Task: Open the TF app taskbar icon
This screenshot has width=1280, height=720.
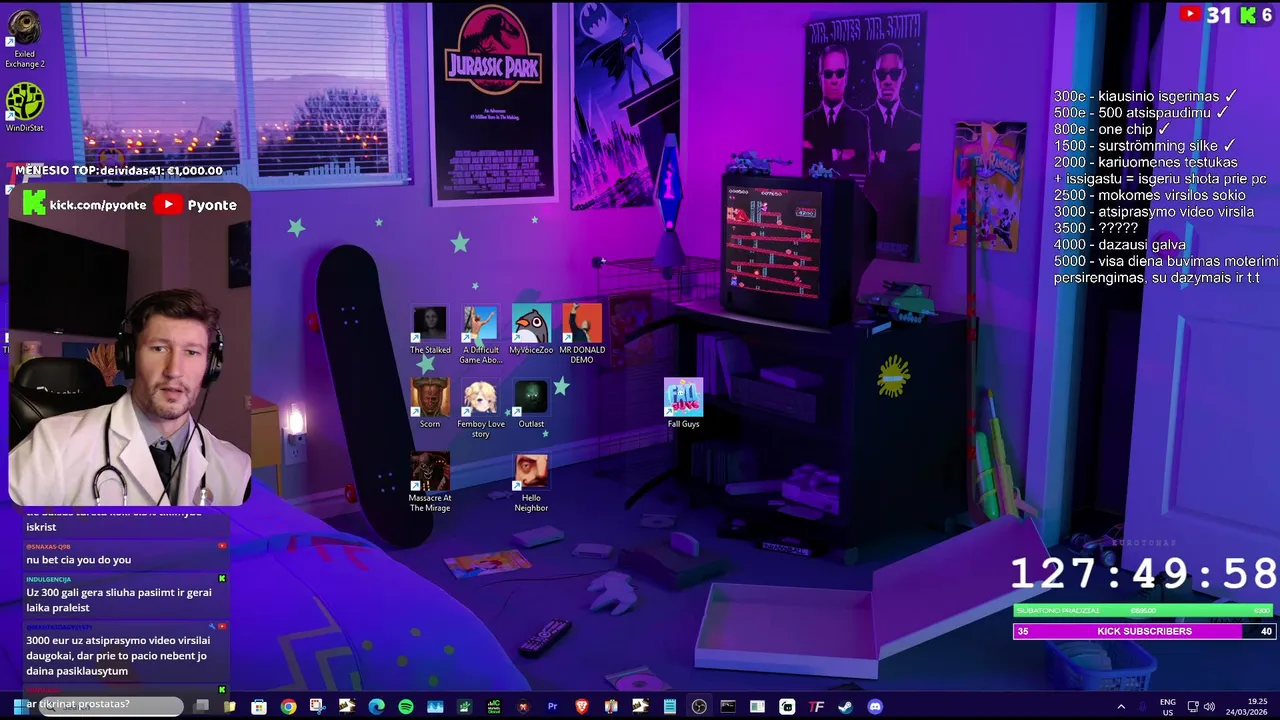Action: 816,707
